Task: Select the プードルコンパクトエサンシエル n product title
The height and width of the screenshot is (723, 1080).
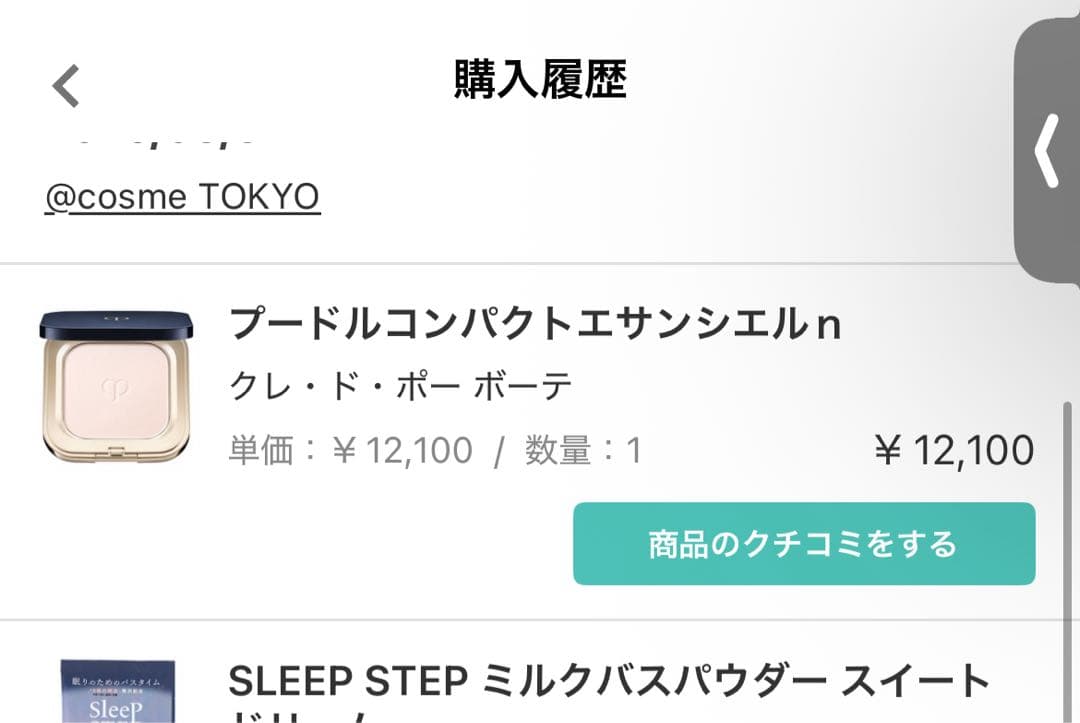Action: [535, 324]
